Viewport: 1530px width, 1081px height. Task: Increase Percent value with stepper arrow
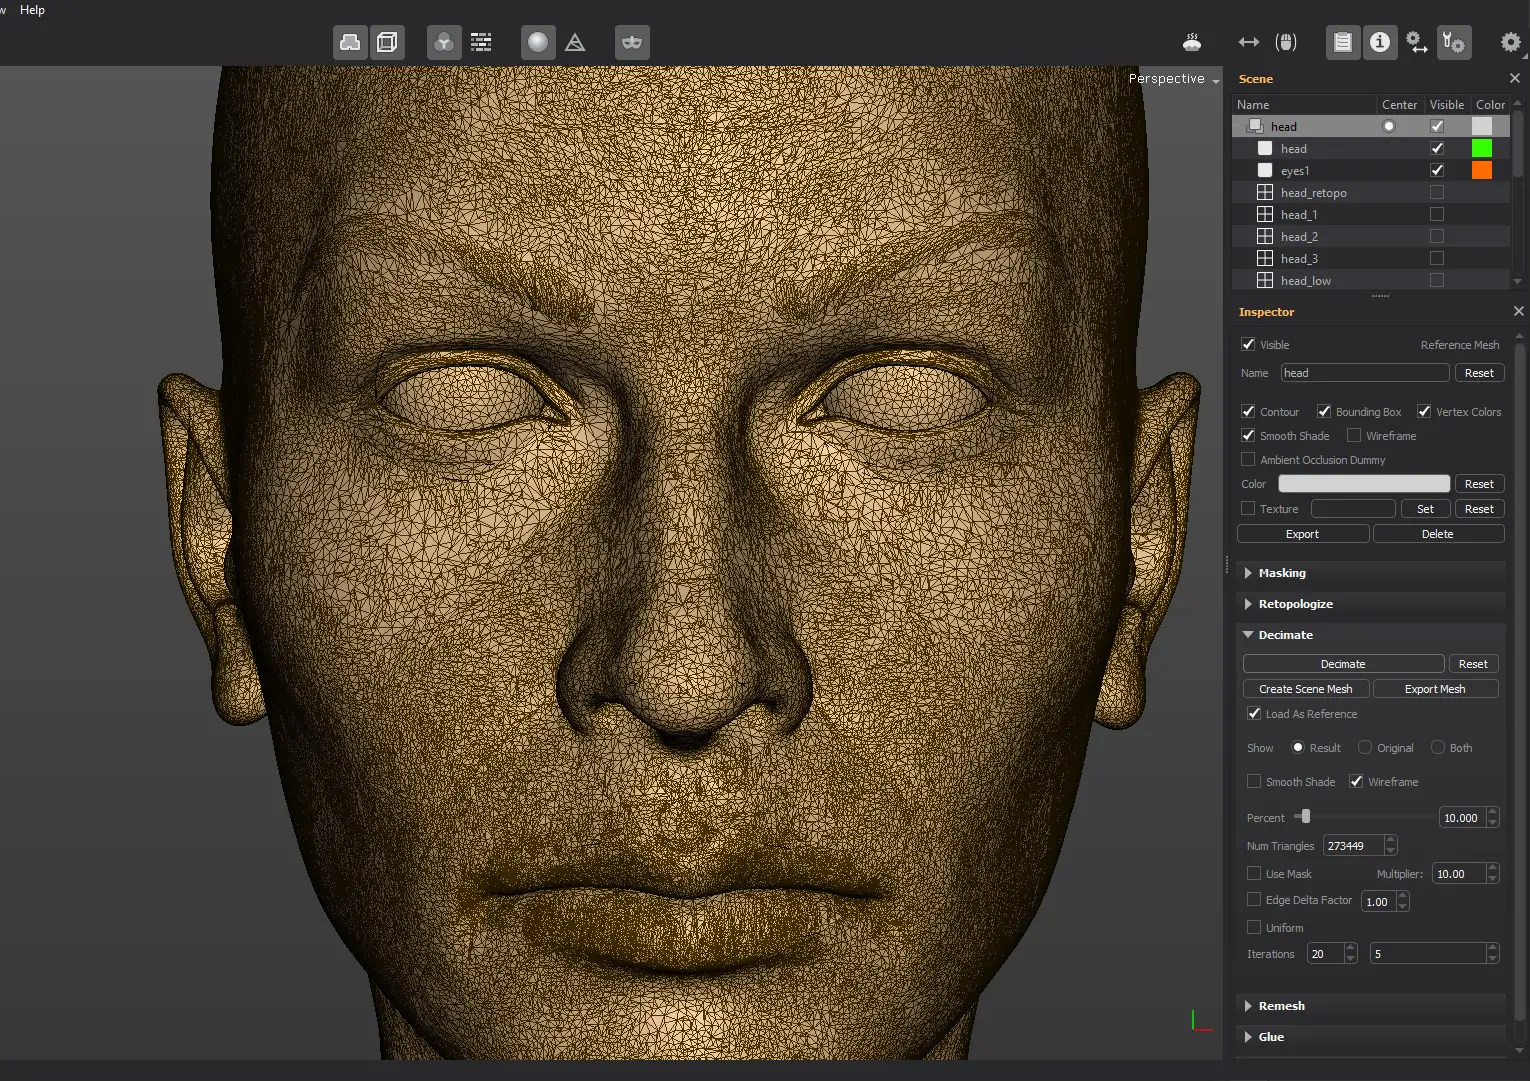click(x=1493, y=813)
